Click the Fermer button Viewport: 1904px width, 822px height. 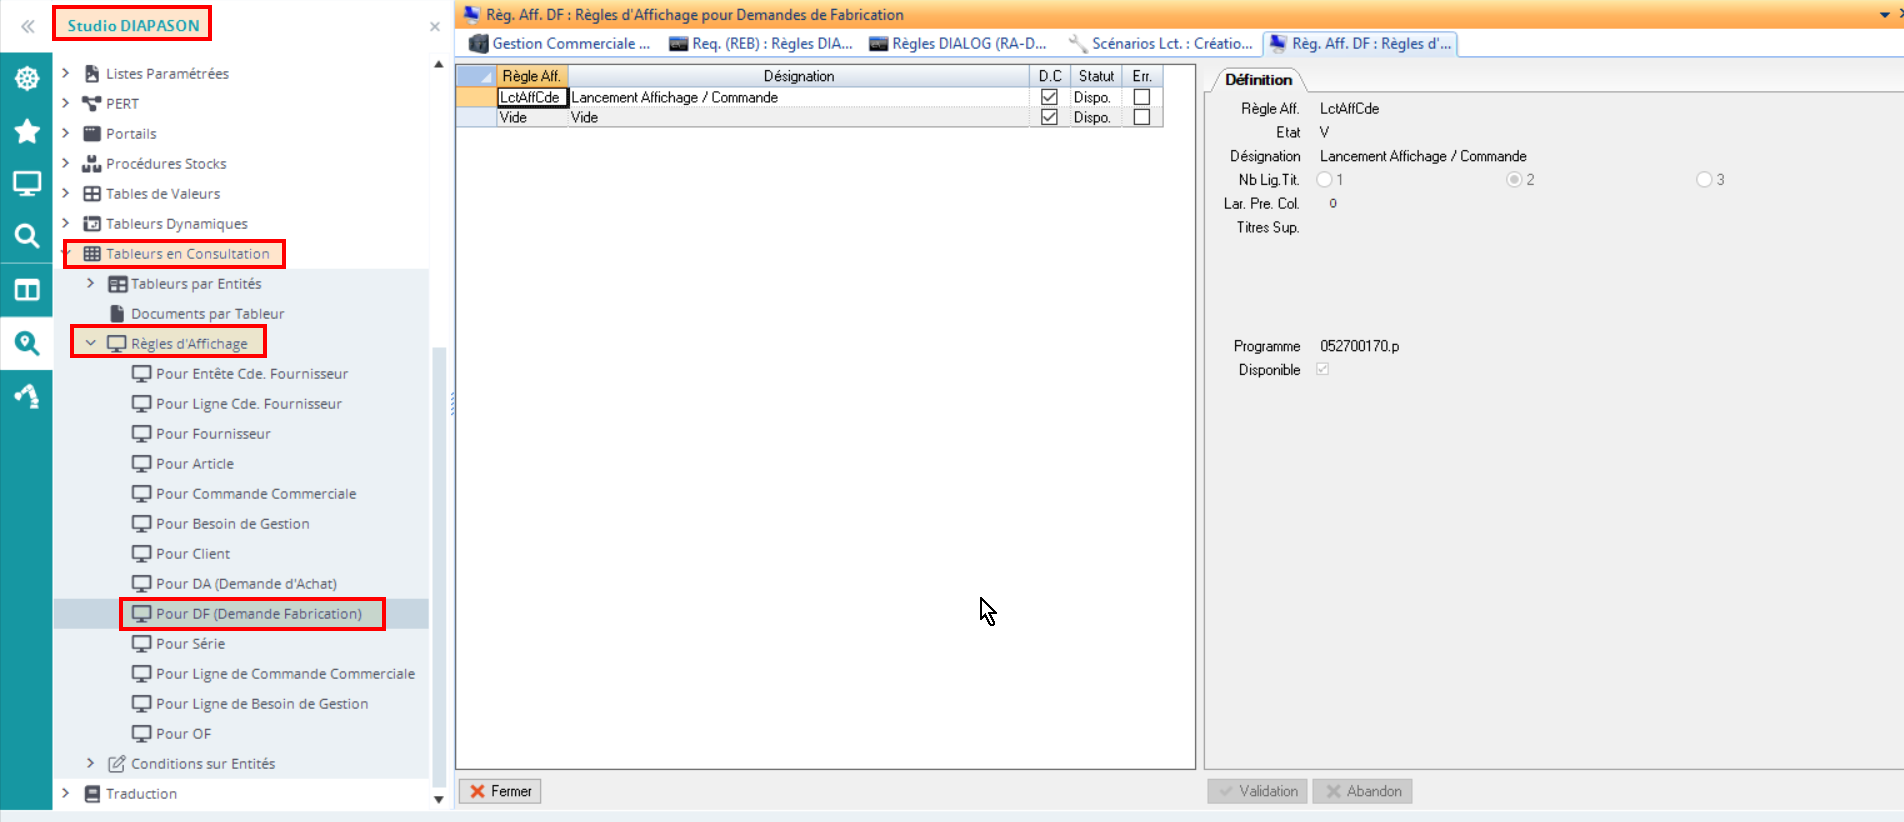tap(500, 791)
